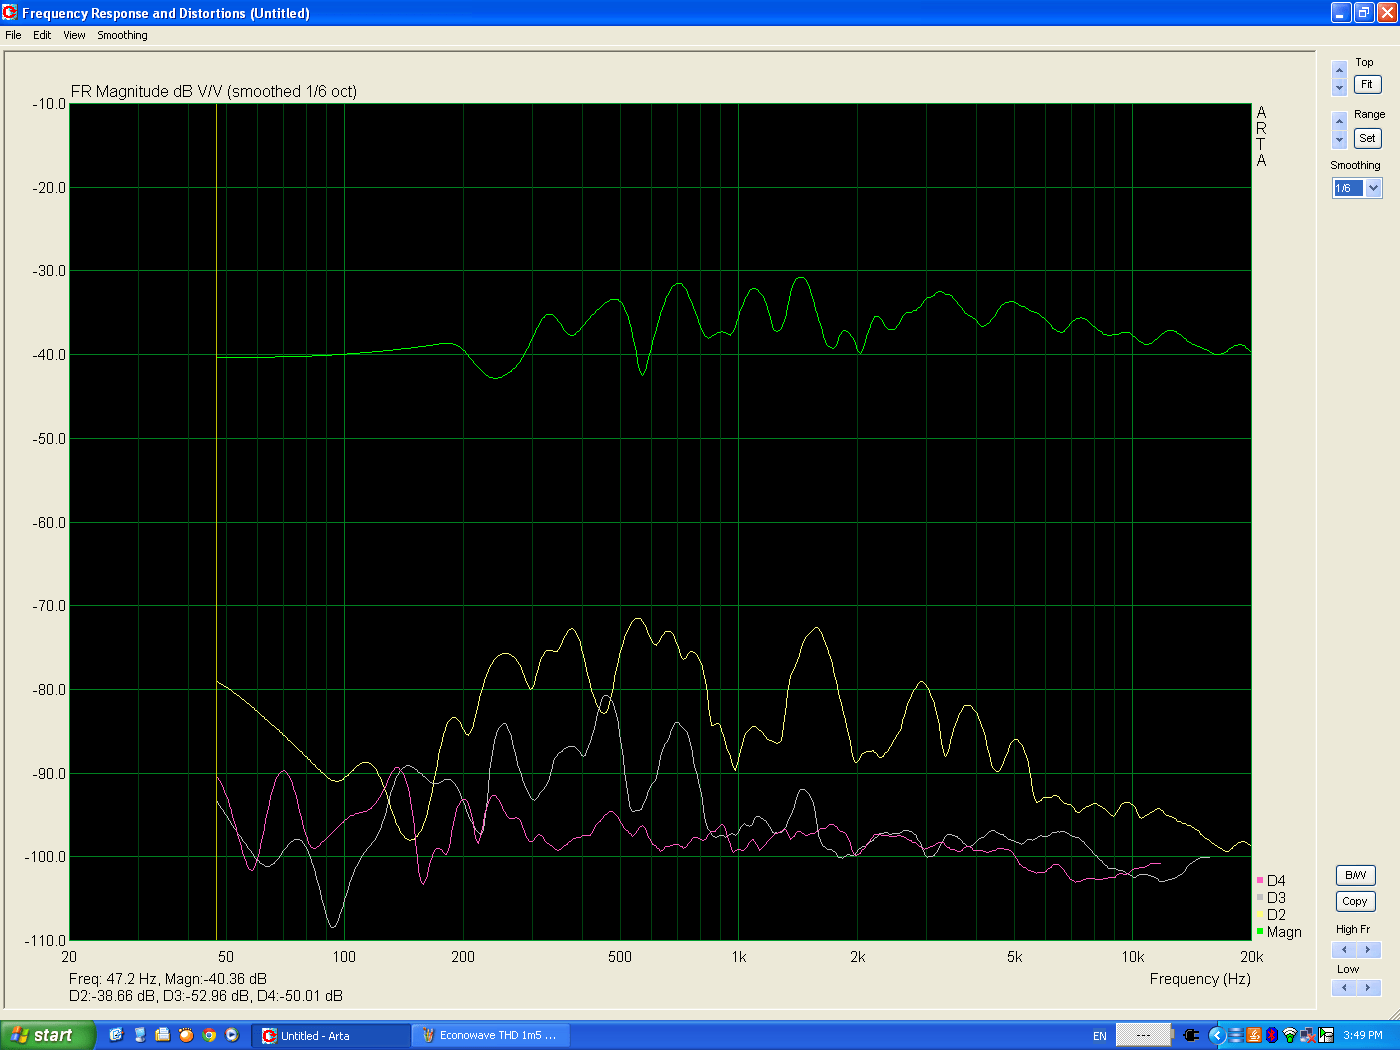Image resolution: width=1400 pixels, height=1050 pixels.
Task: Click the green arrow tray icon beside the clock
Action: click(1326, 1035)
